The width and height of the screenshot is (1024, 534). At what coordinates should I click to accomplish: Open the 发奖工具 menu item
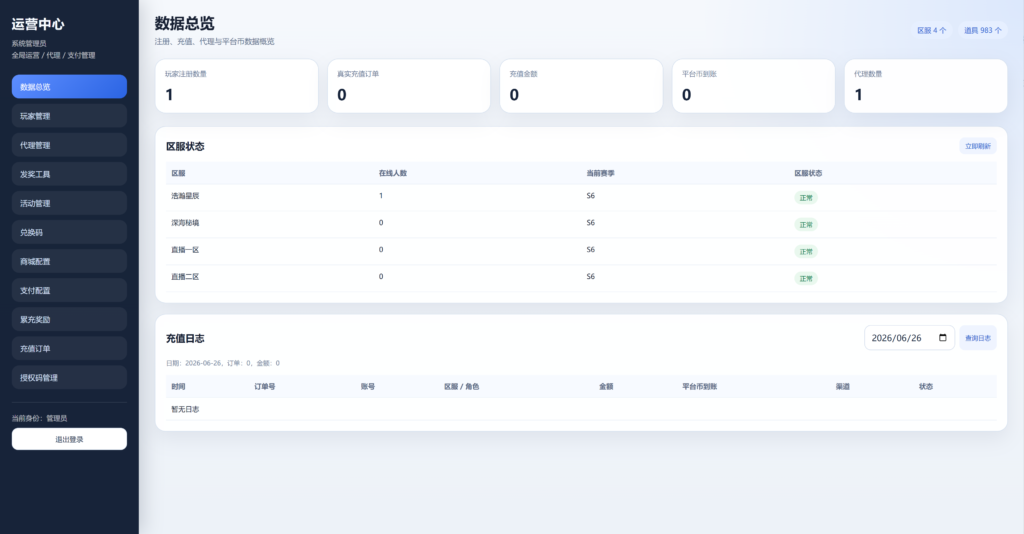tap(69, 174)
